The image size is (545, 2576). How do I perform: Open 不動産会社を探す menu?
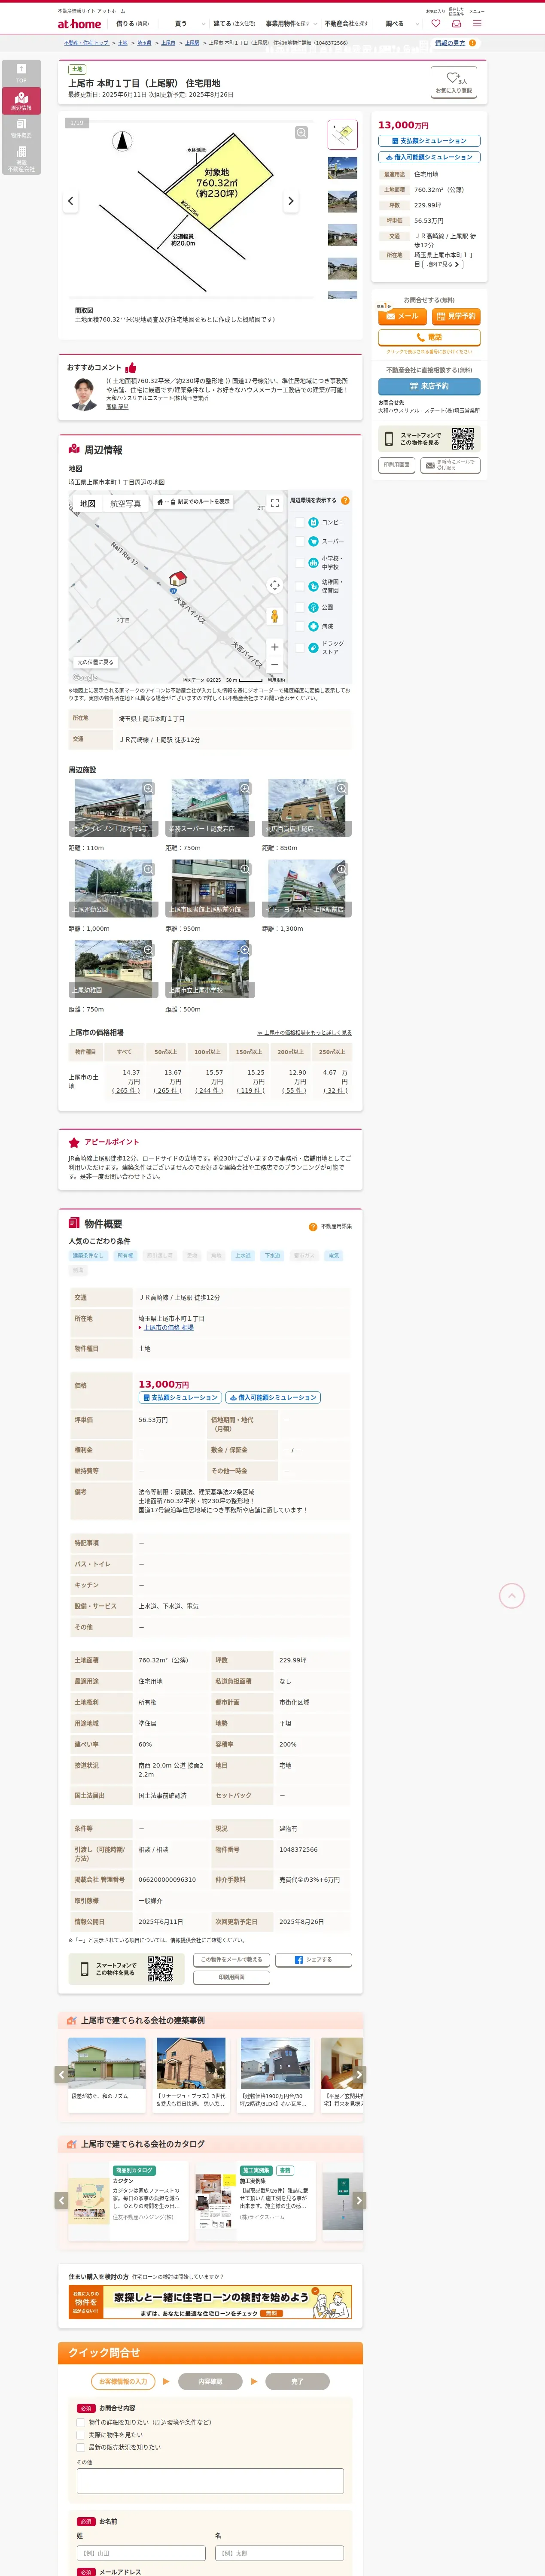coord(347,24)
